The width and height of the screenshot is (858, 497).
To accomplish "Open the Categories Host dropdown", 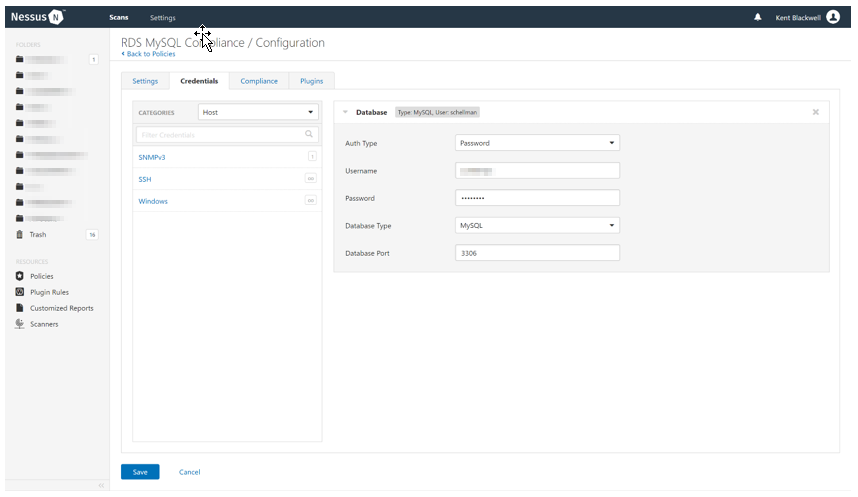I will point(258,112).
